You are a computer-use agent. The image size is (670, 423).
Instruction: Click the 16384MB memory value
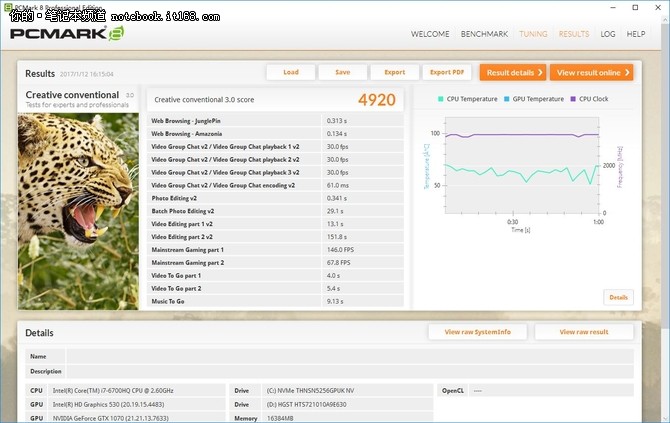280,418
